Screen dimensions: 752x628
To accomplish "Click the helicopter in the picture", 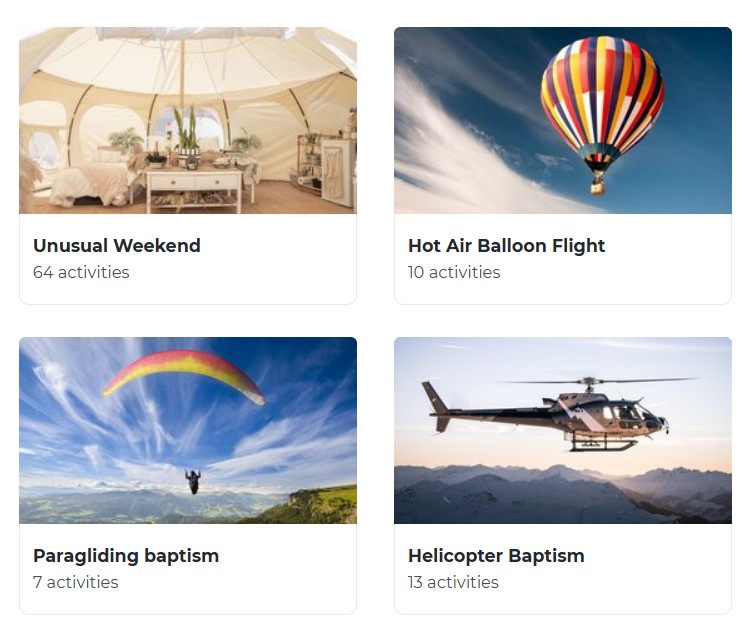I will click(559, 414).
